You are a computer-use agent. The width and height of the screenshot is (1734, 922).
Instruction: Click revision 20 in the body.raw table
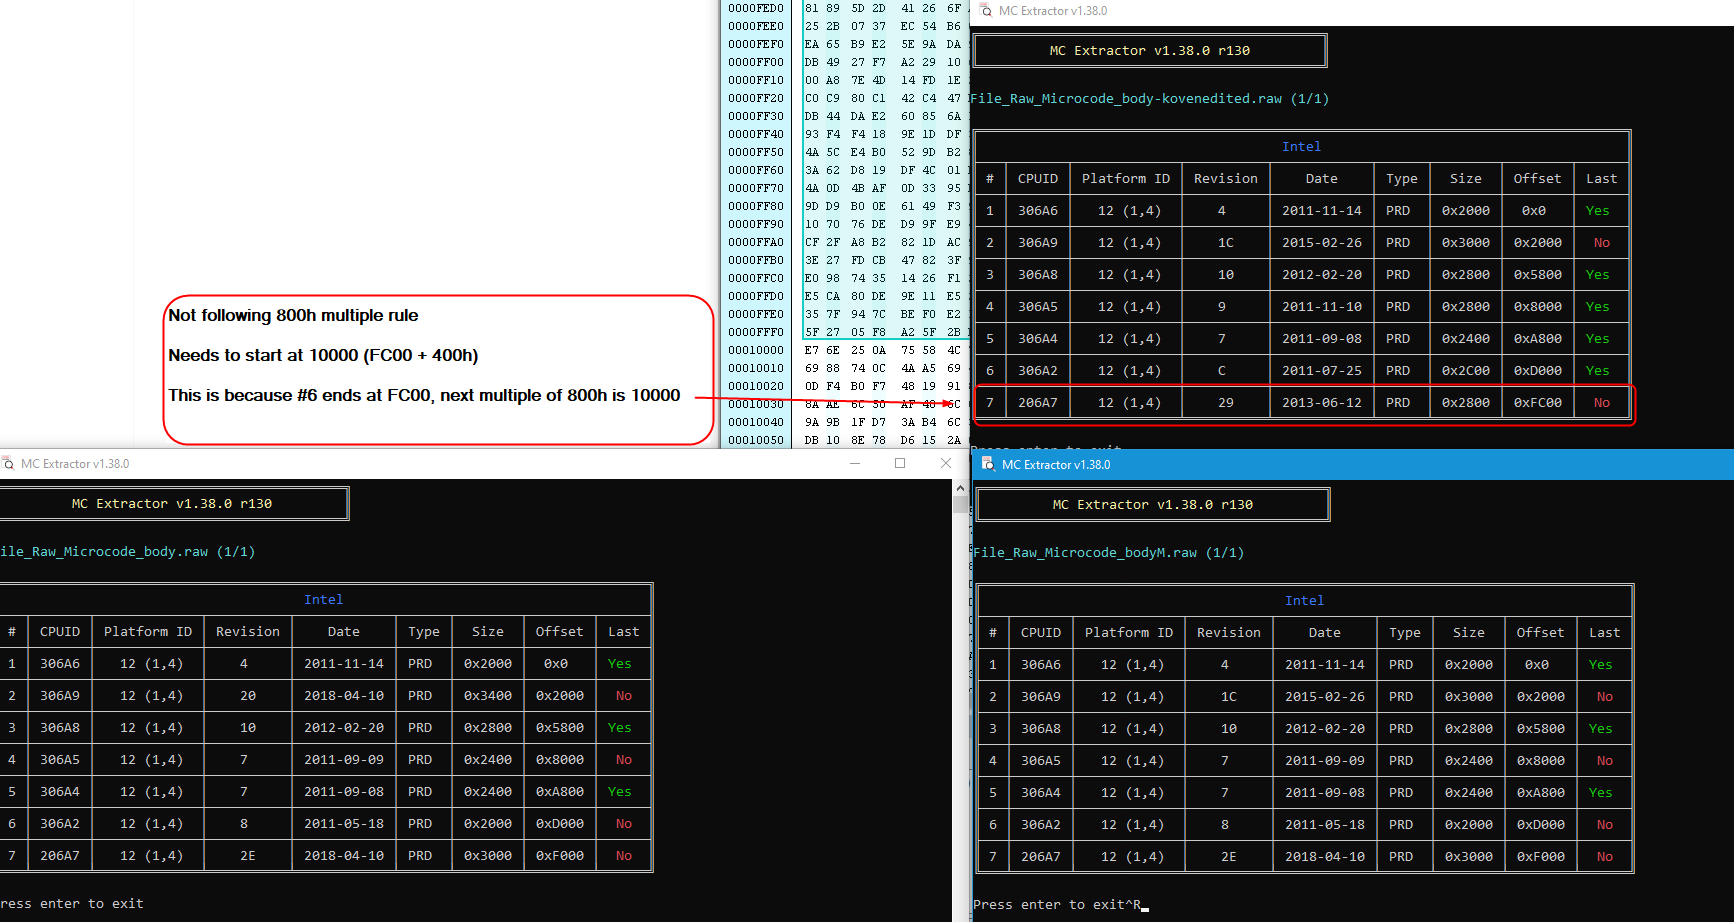click(x=248, y=695)
